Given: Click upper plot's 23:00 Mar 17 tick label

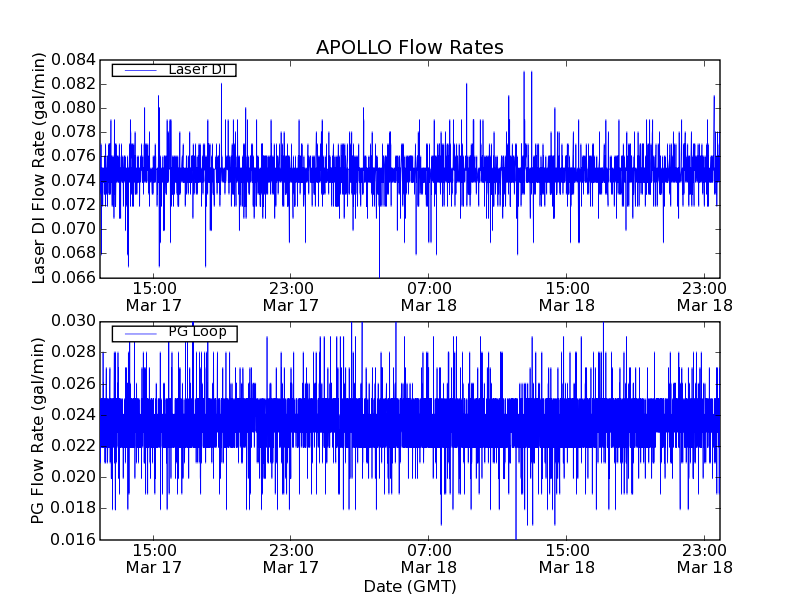Looking at the screenshot, I should coord(291,296).
